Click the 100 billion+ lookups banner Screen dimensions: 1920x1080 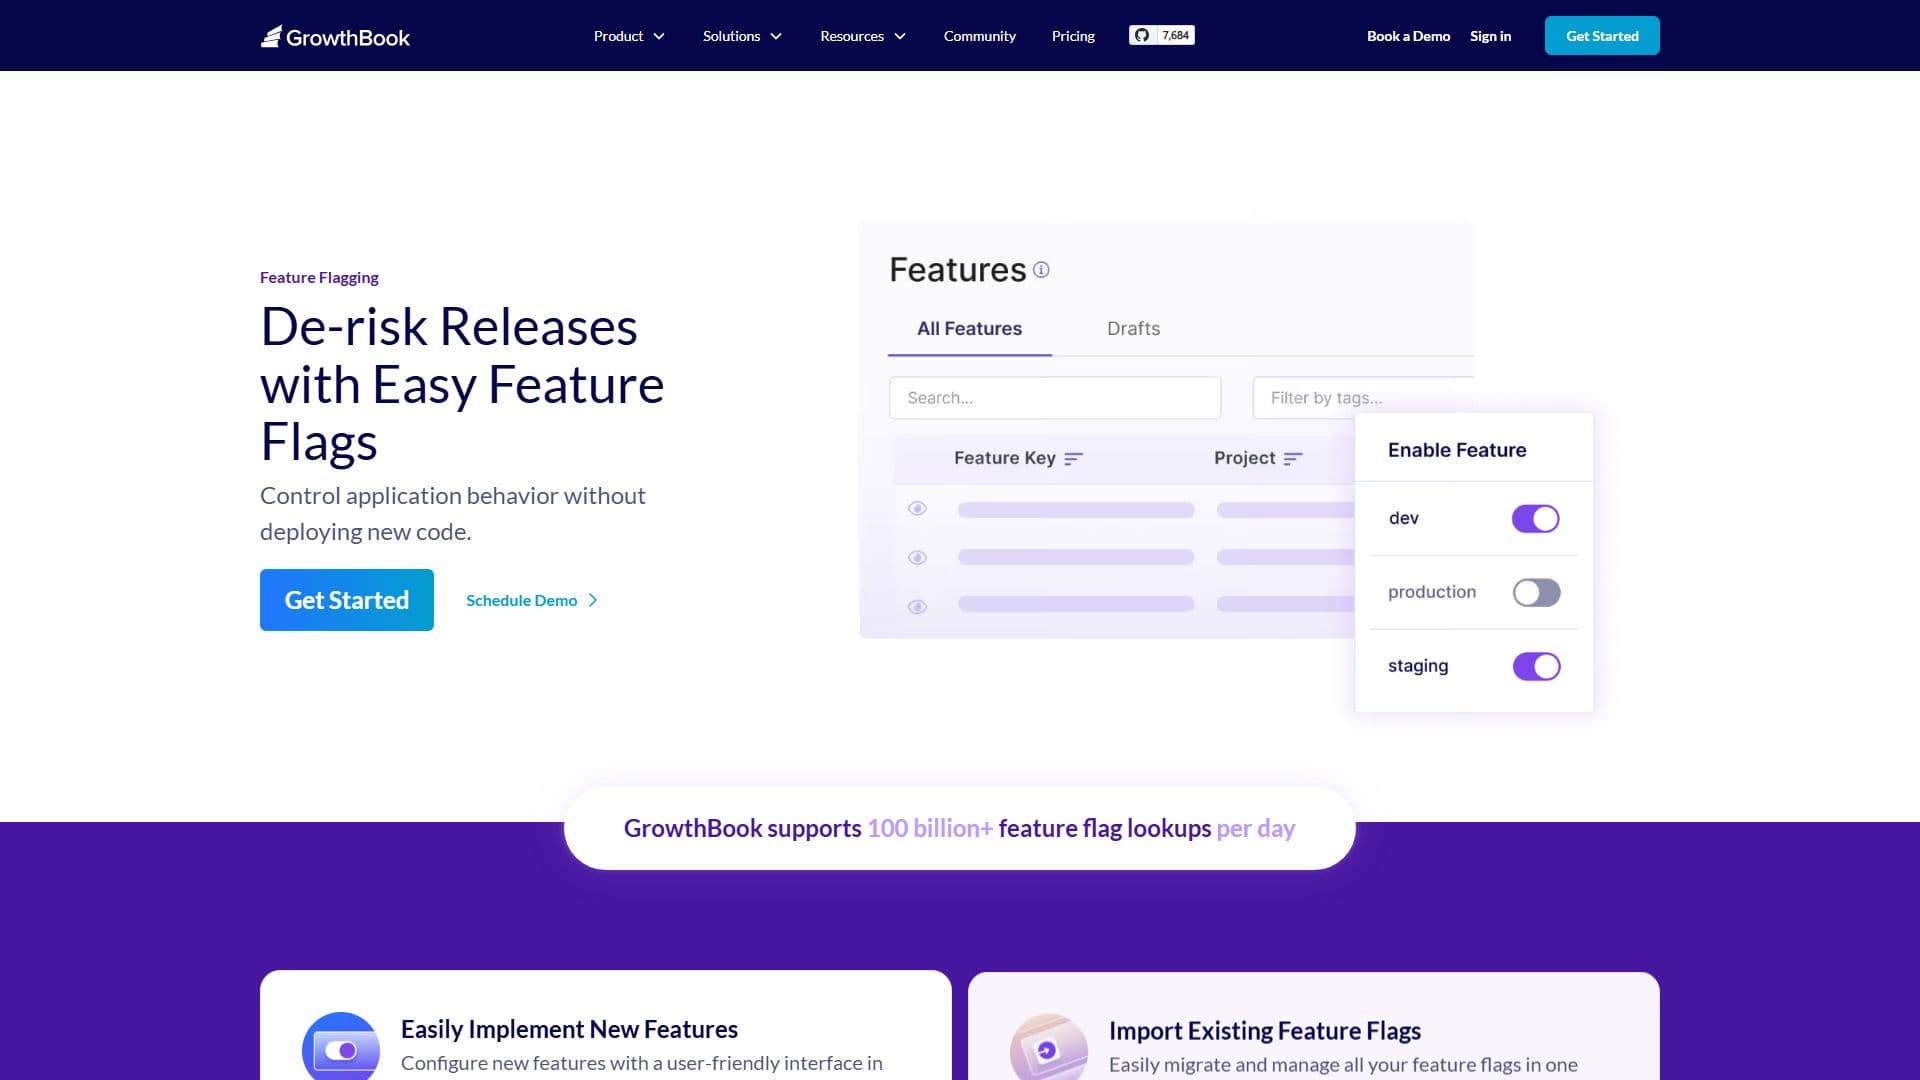(x=960, y=828)
